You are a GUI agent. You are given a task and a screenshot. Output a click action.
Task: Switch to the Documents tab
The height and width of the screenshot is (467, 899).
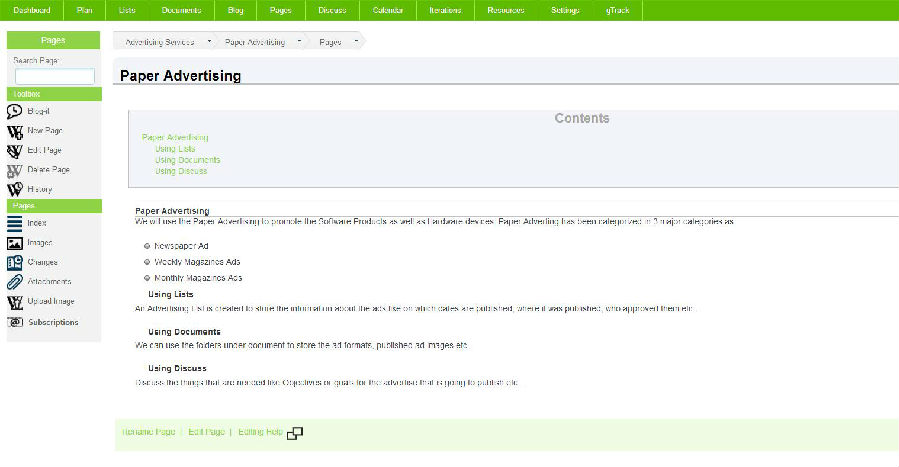point(180,10)
